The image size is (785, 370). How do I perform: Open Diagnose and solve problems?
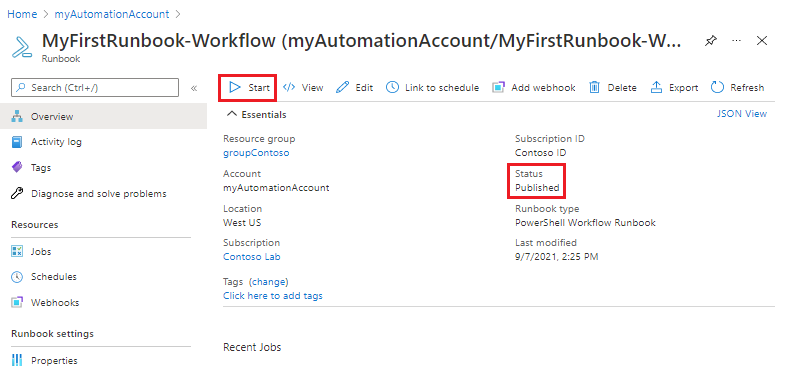coord(99,193)
